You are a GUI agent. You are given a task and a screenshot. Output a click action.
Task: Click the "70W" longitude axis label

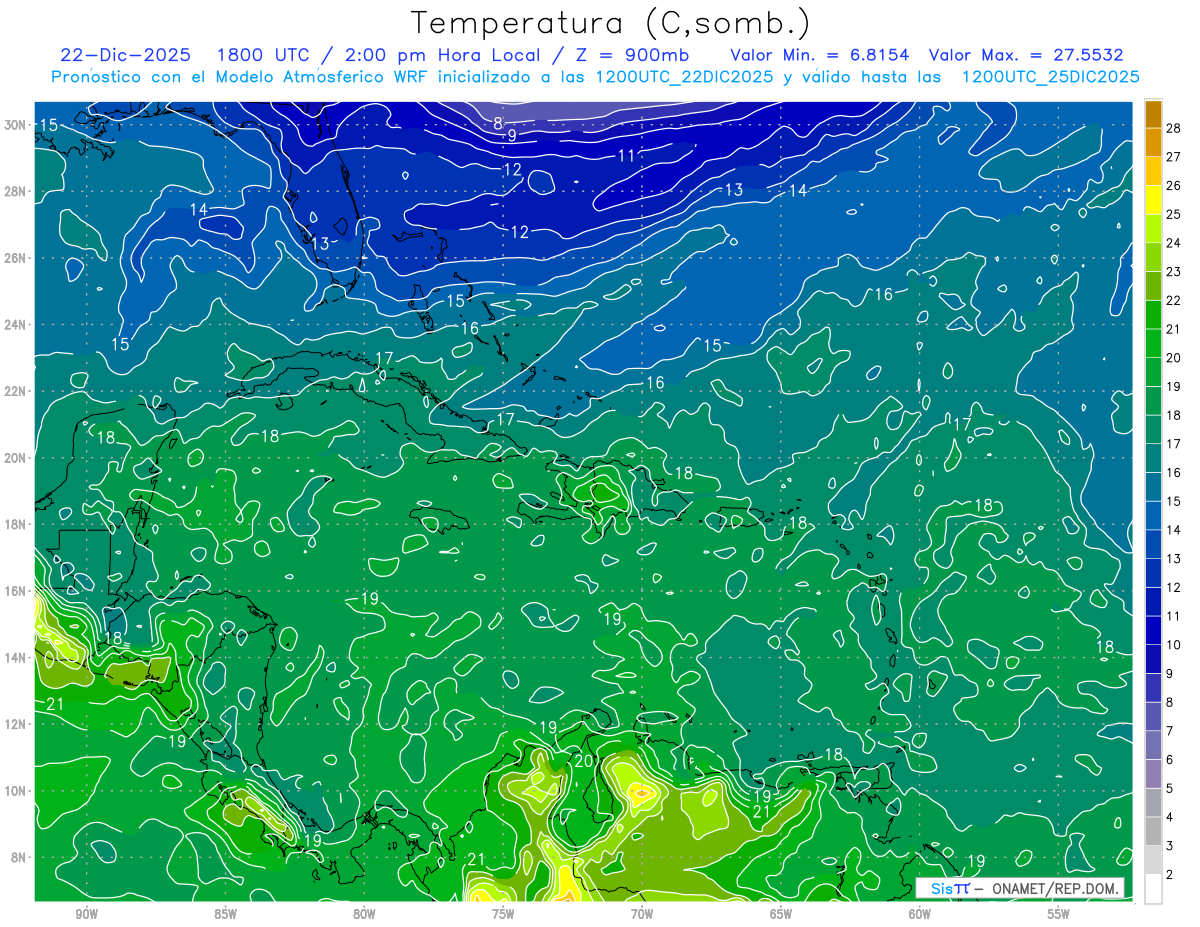pos(642,915)
